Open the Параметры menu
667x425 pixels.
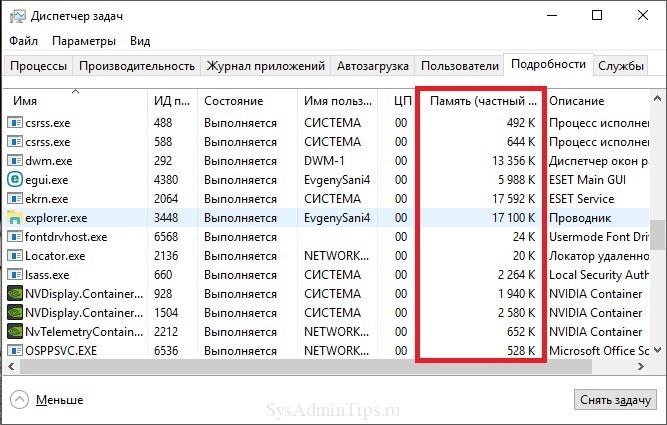(x=84, y=41)
